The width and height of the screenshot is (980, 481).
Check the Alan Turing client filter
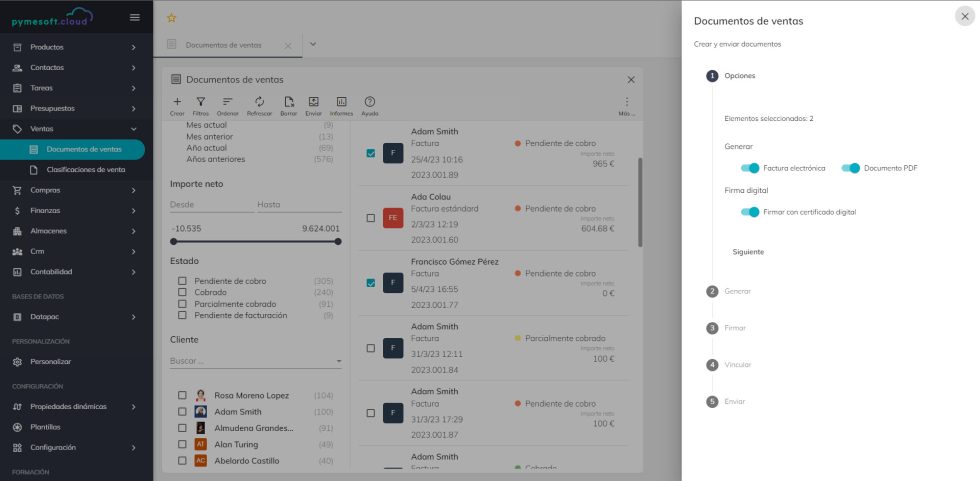point(182,444)
